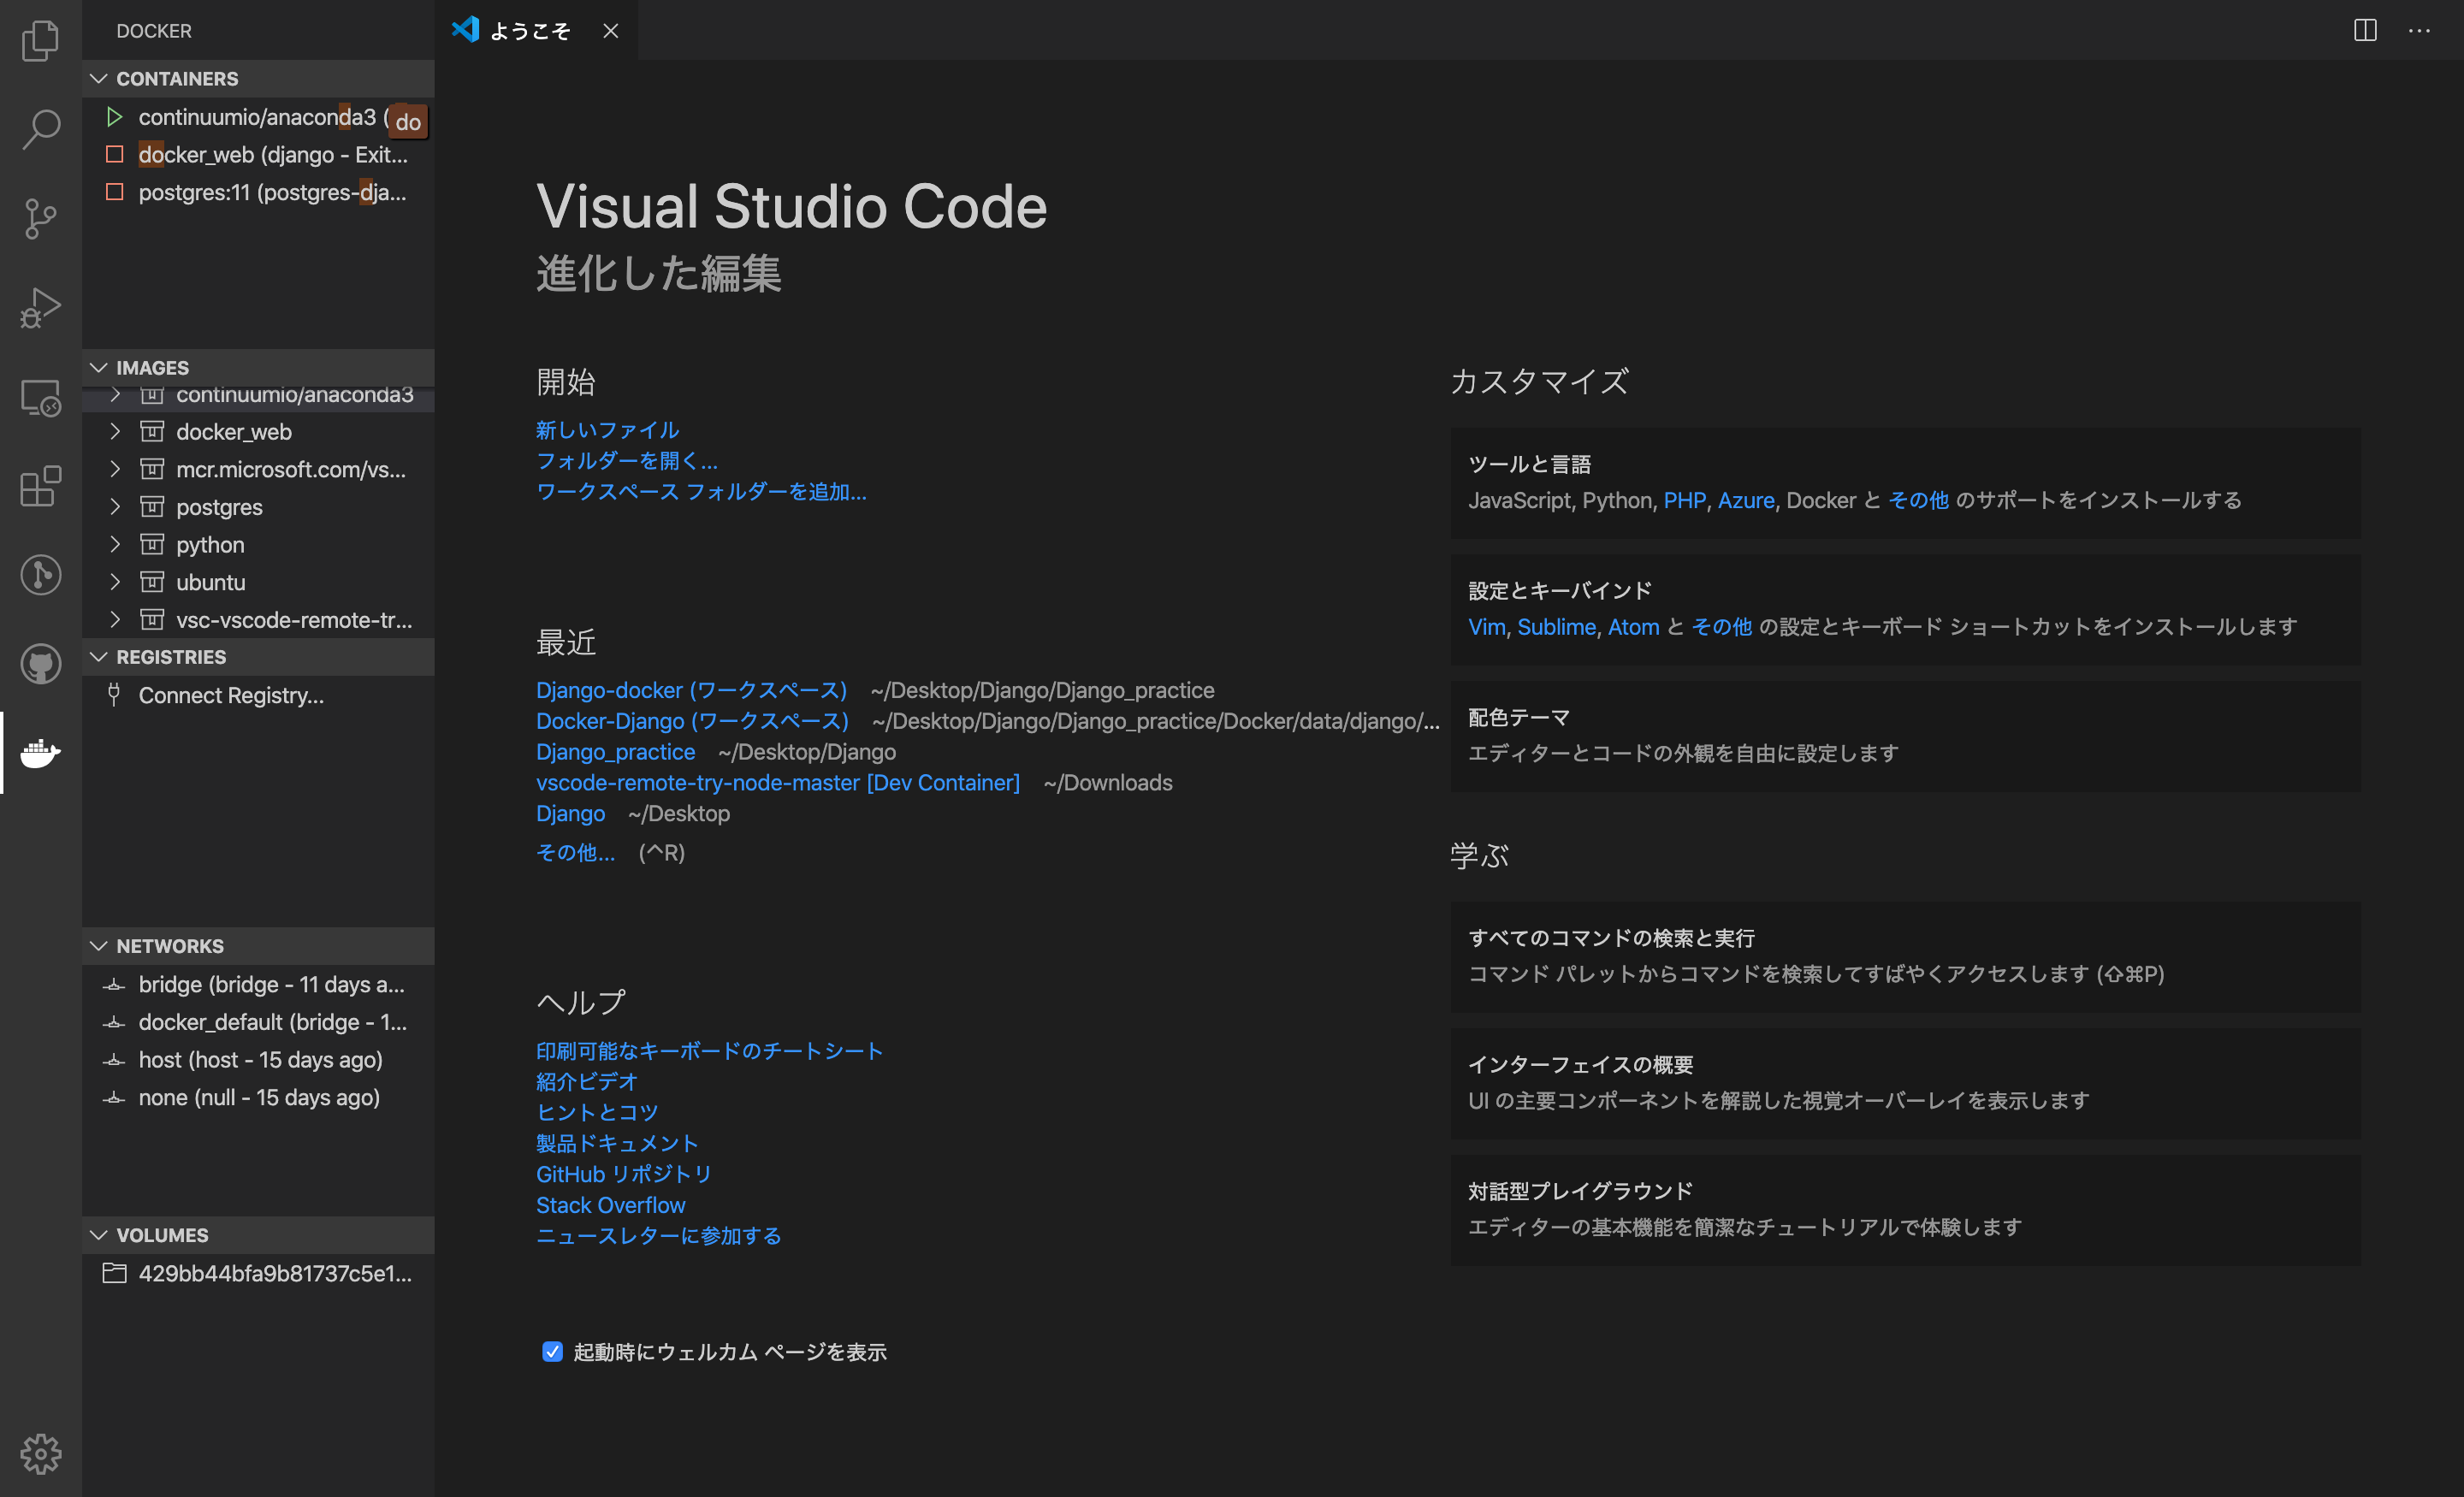The image size is (2464, 1497).
Task: Click the Sublime keybindings link
Action: pos(1557,627)
